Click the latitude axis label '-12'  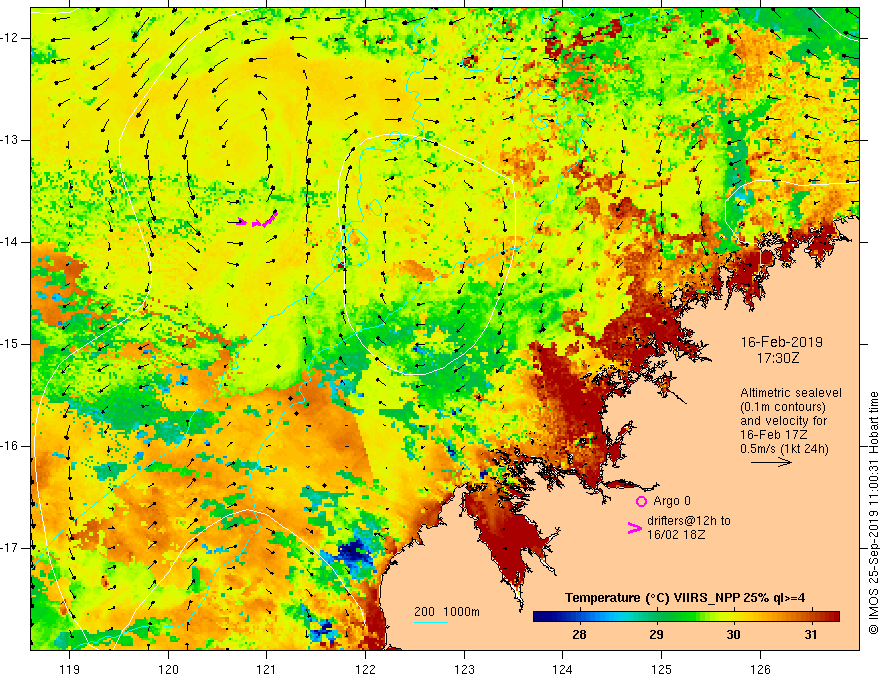tap(10, 38)
